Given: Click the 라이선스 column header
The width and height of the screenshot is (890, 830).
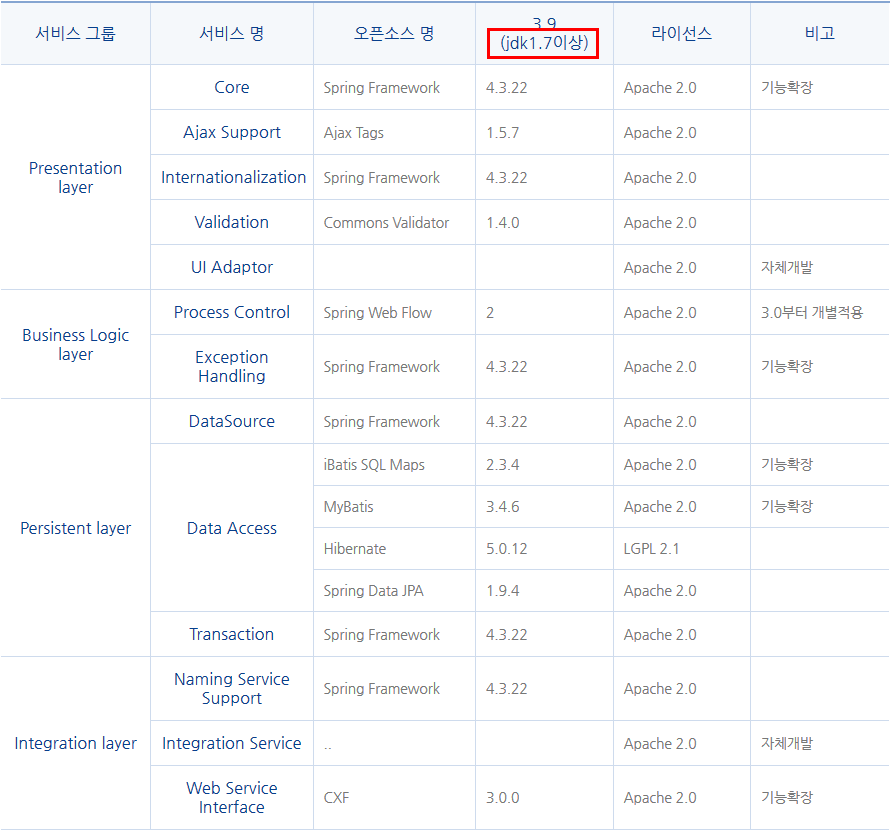Looking at the screenshot, I should tap(682, 33).
